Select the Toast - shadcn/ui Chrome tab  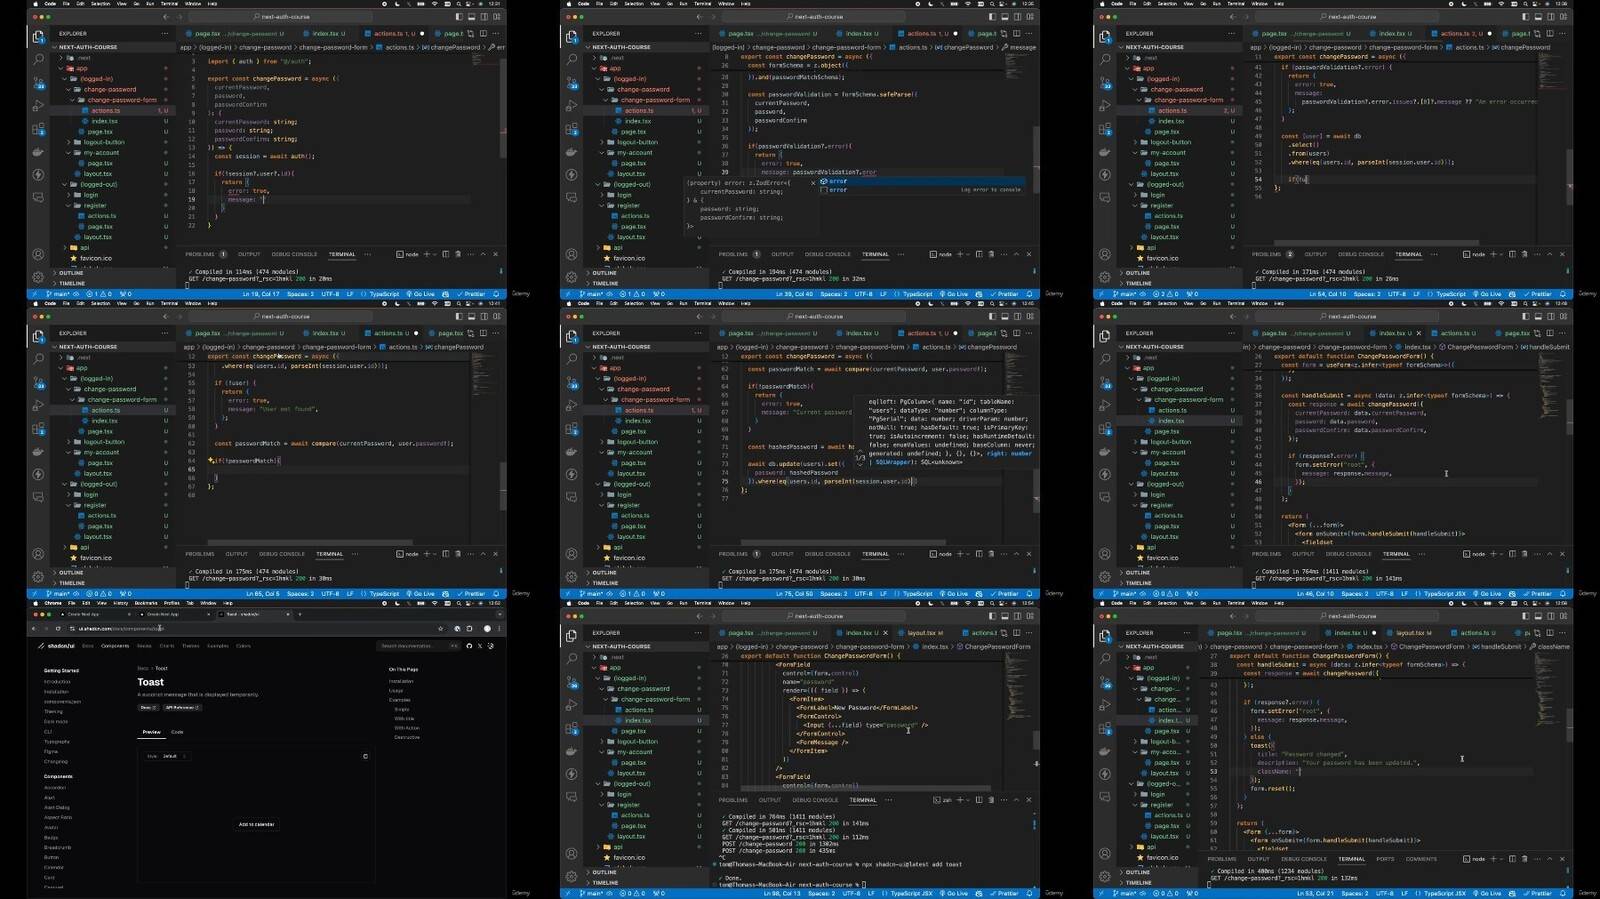coord(254,614)
